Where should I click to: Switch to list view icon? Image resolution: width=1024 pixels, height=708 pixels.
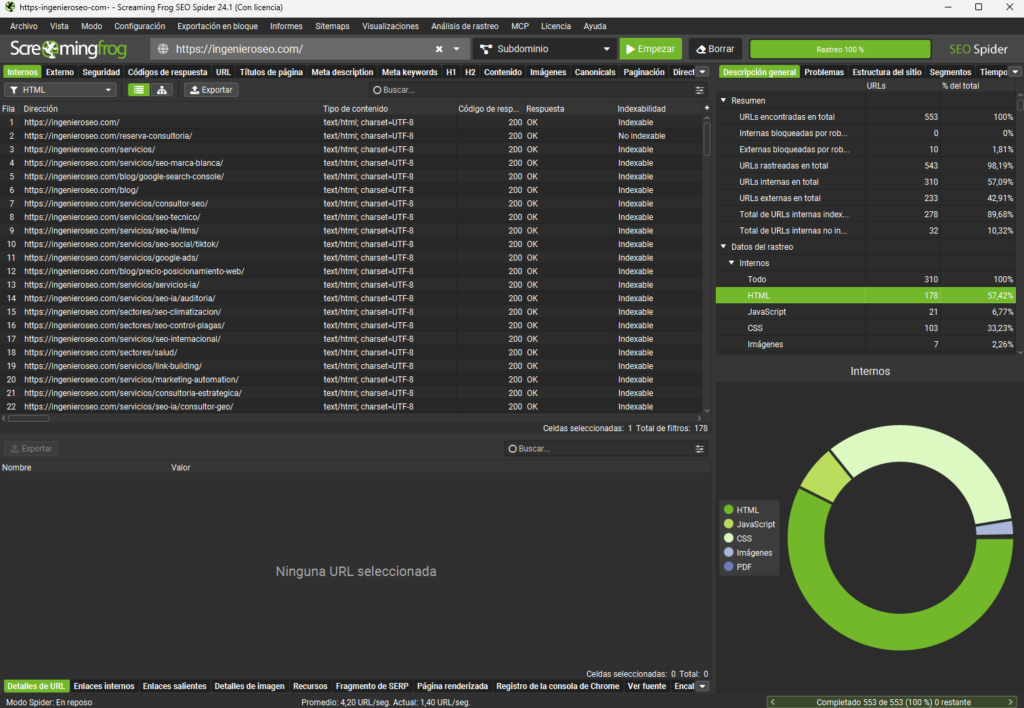click(138, 90)
